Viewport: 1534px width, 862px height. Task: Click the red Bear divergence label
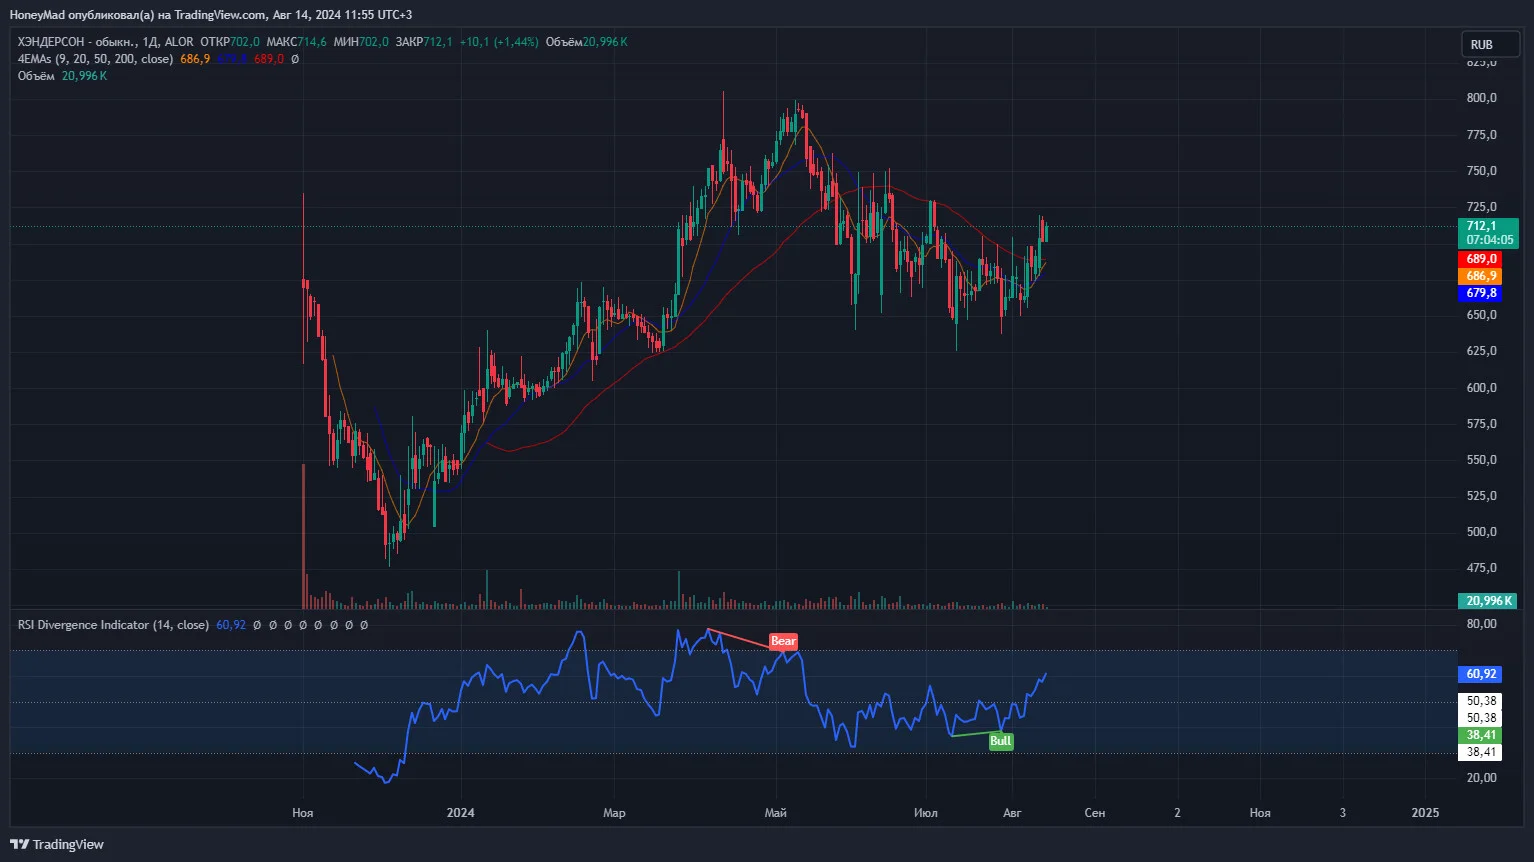pos(783,641)
